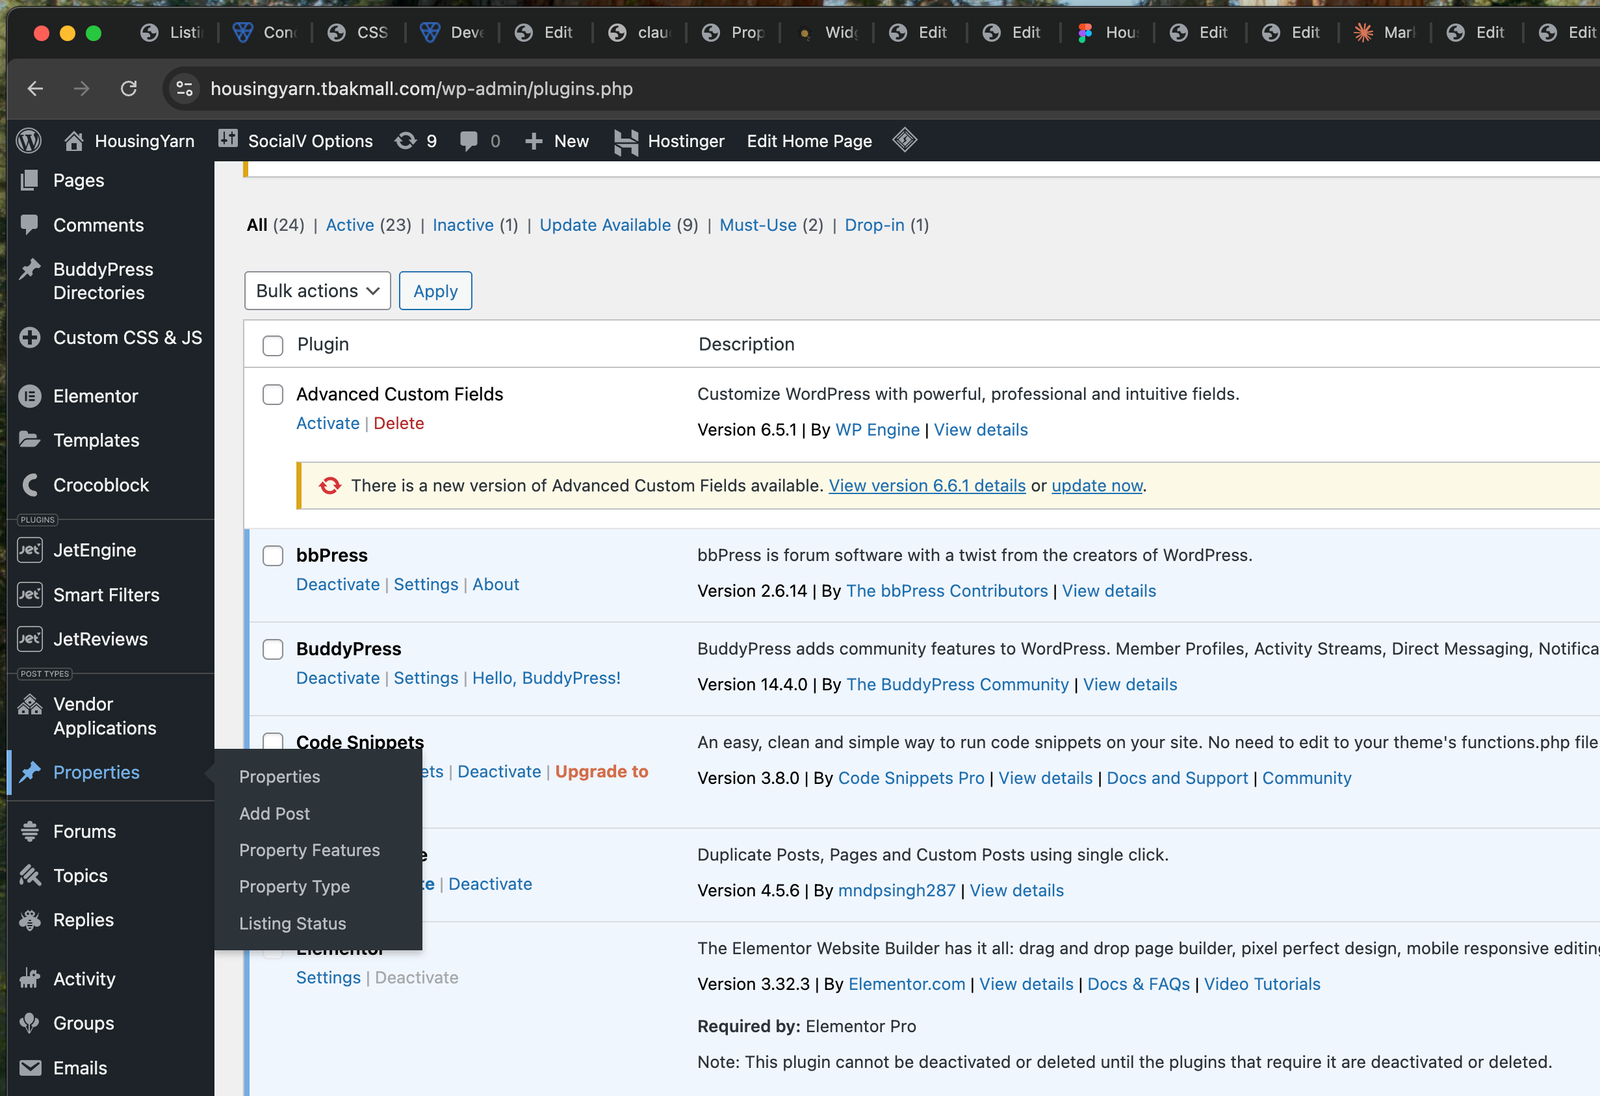Select Property Features in the flyout submenu
This screenshot has height=1096, width=1600.
point(309,850)
